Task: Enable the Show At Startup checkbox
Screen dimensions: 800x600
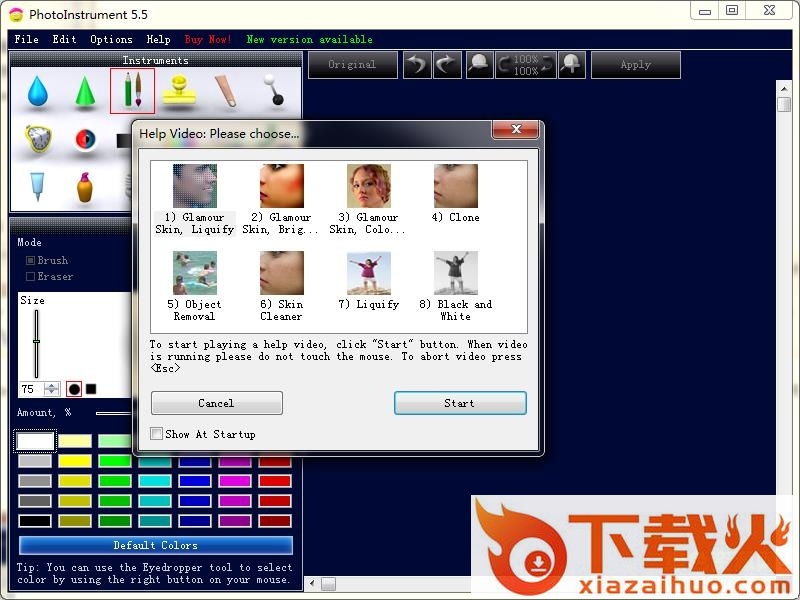Action: (157, 434)
